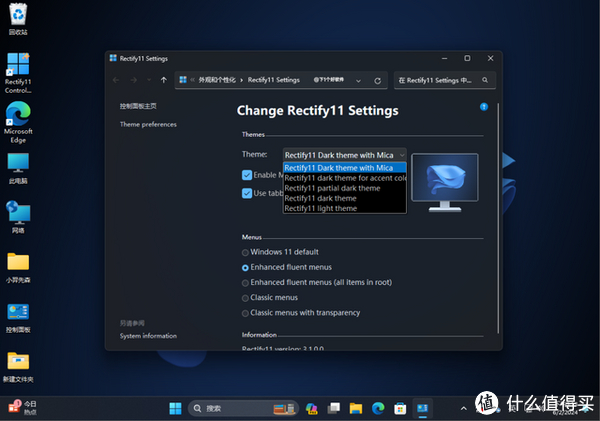Open Rectify11 Control Center desktop shortcut
Image resolution: width=600 pixels, height=421 pixels.
18,73
